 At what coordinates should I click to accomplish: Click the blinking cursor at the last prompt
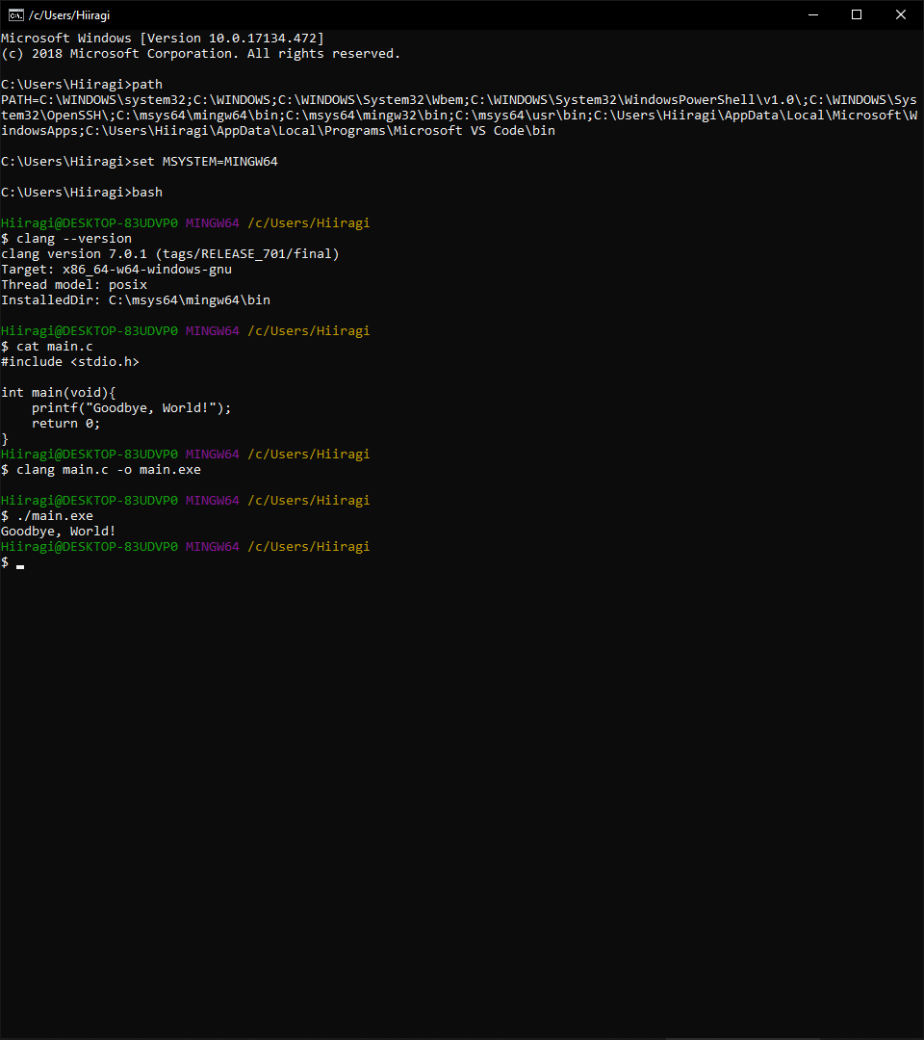20,566
